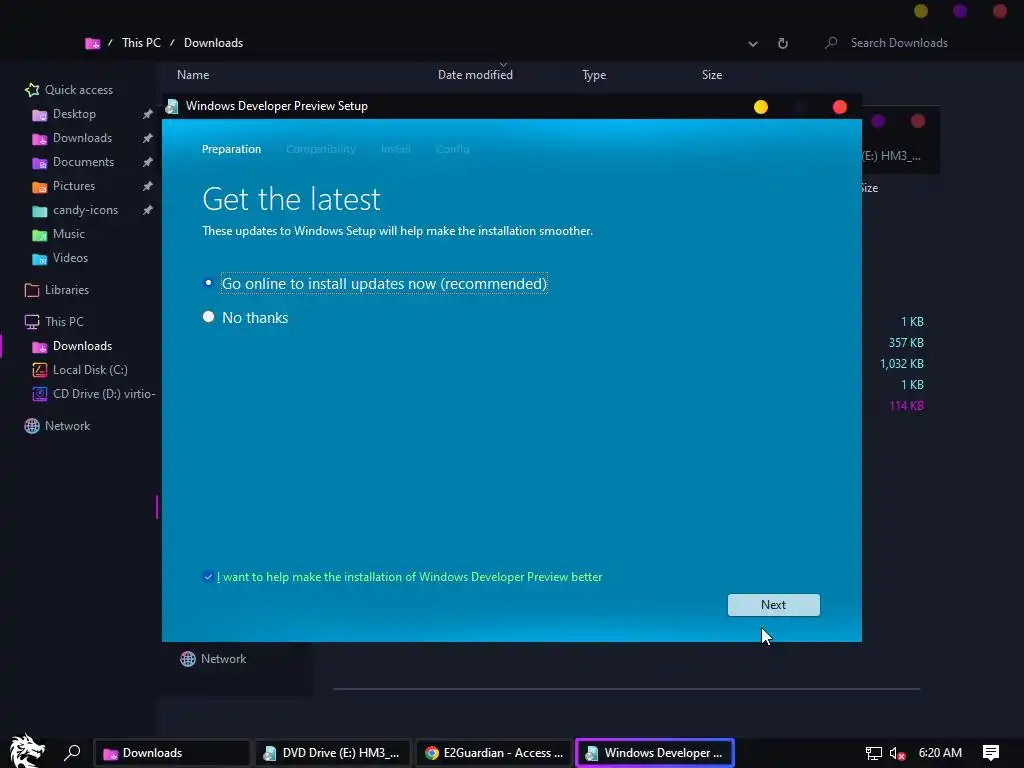Screen dimensions: 1024x768
Task: Click the Videos folder icon
Action: [40, 259]
